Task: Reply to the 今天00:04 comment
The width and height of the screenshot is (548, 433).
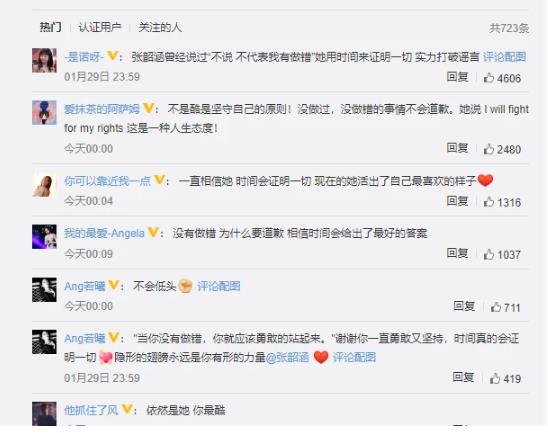Action: point(457,201)
